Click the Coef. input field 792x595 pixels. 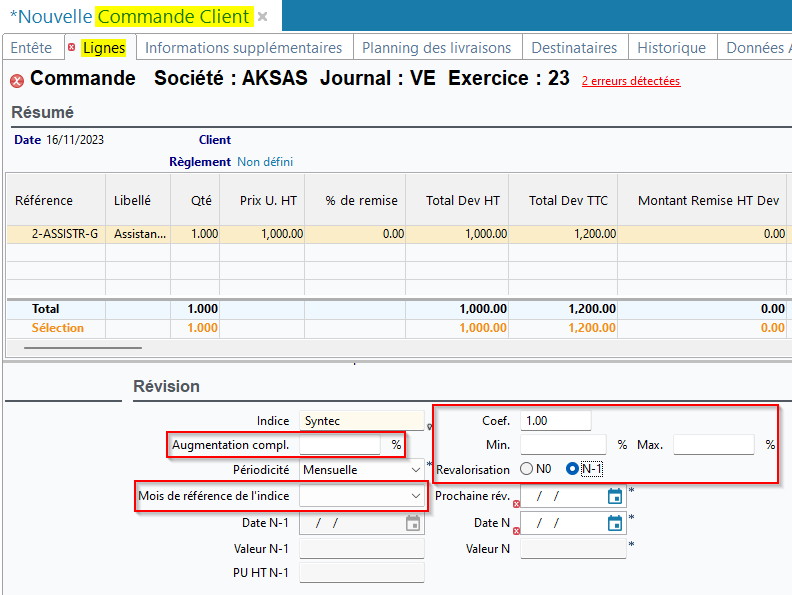[x=556, y=420]
